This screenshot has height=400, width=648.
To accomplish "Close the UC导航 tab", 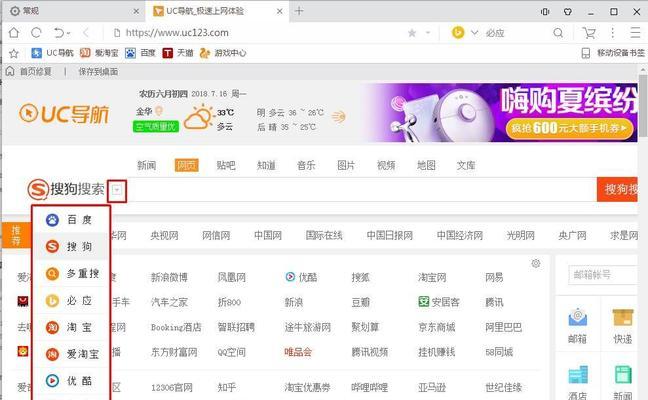I will [x=279, y=11].
